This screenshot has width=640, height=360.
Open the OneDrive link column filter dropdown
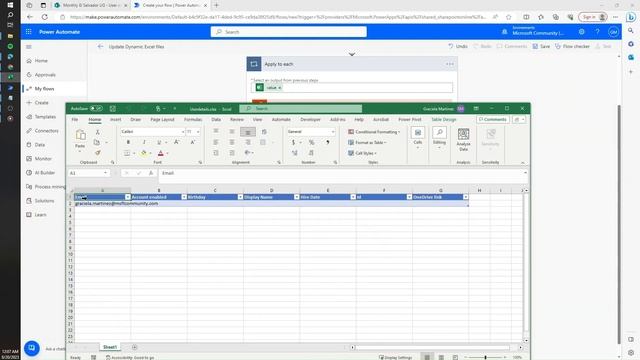click(x=465, y=197)
